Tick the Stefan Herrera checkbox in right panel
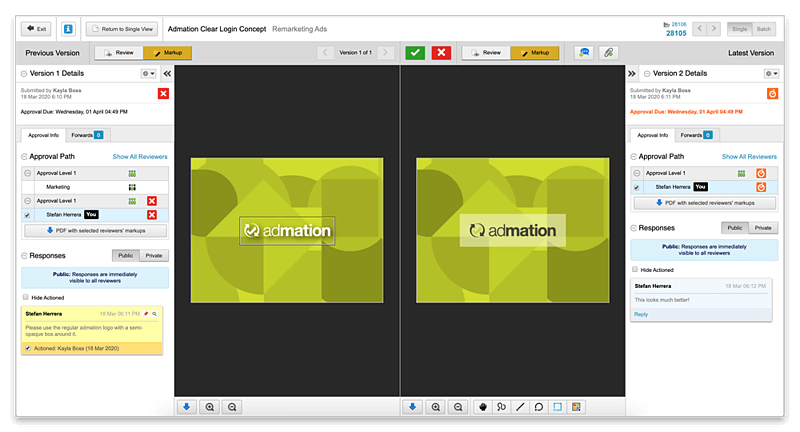 click(637, 188)
